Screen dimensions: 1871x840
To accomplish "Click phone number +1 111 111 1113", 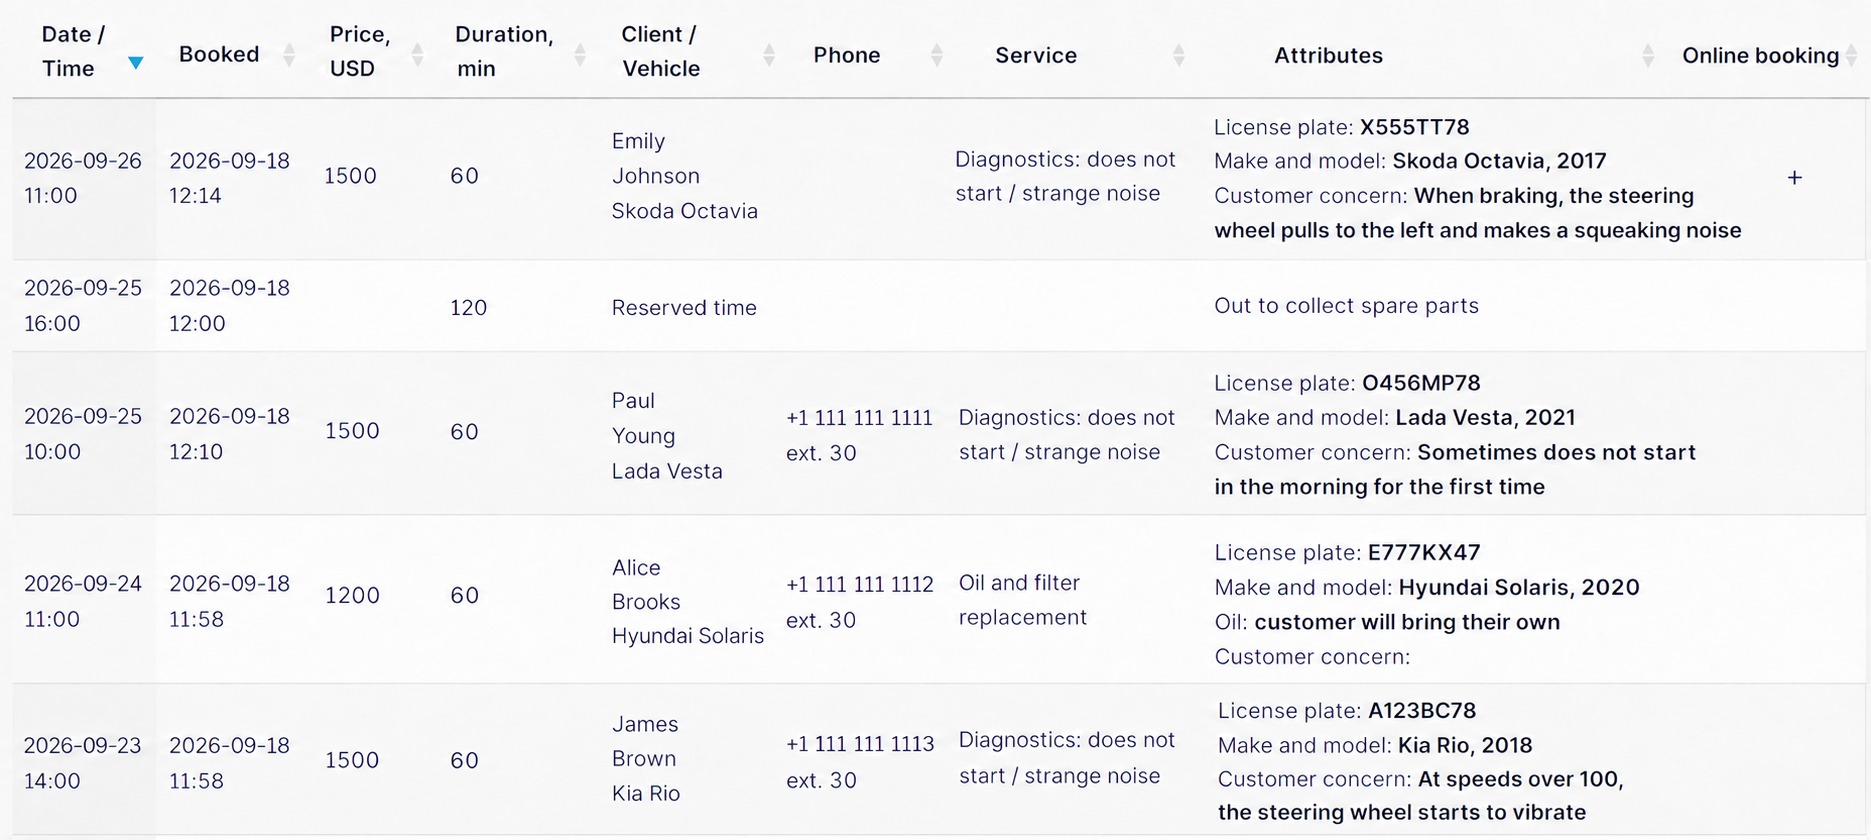I will (860, 743).
